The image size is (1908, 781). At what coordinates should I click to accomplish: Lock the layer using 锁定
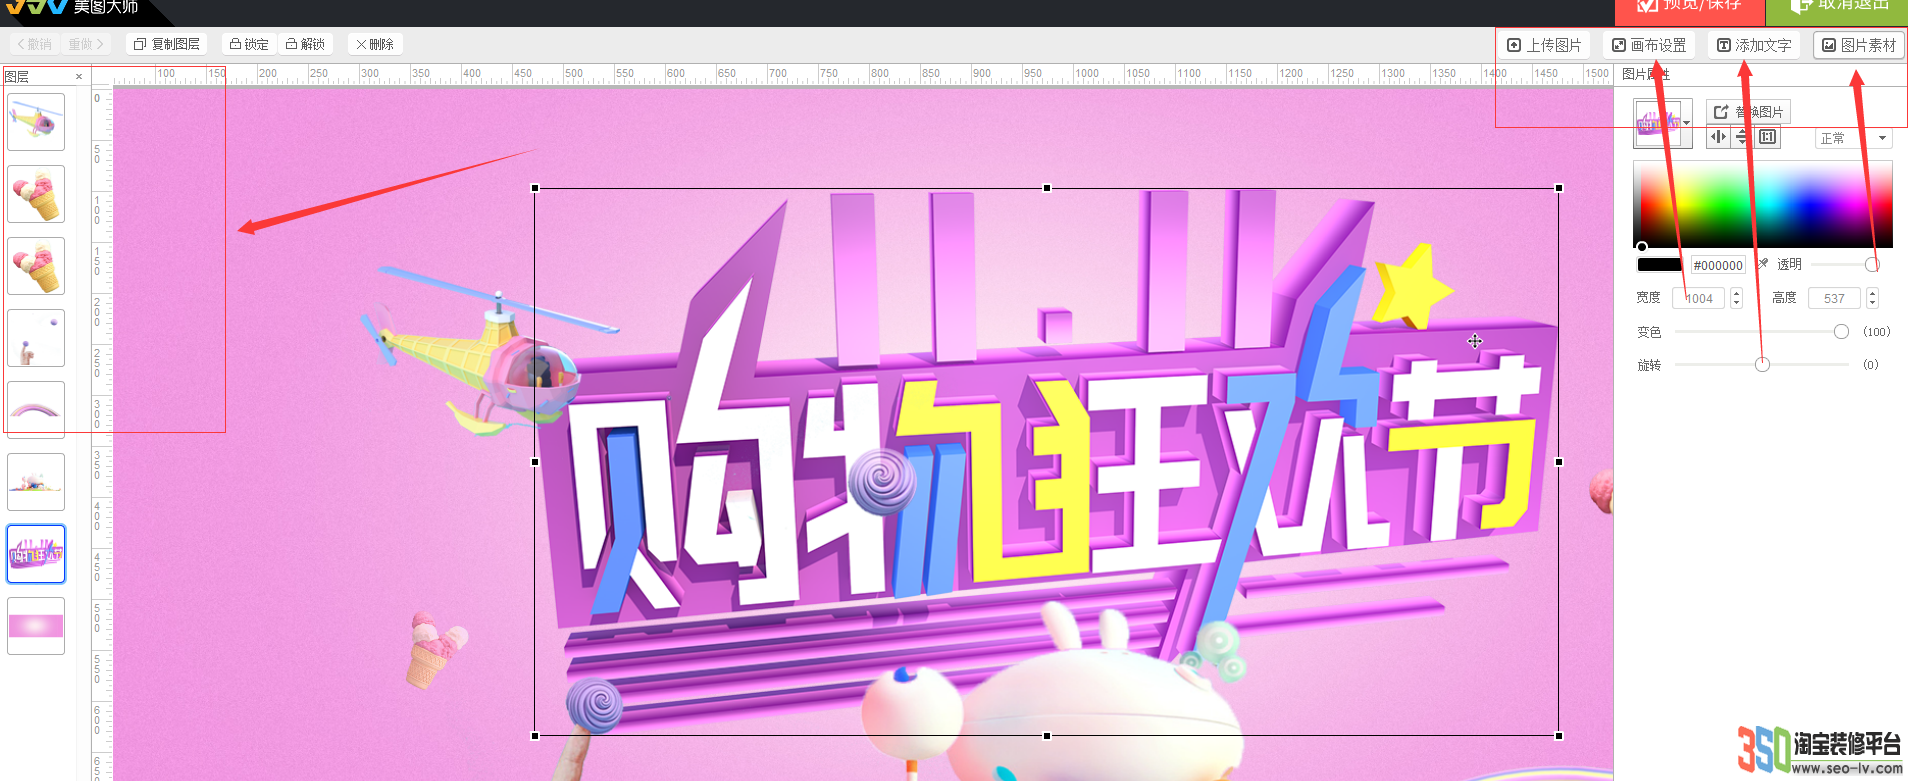[x=249, y=44]
